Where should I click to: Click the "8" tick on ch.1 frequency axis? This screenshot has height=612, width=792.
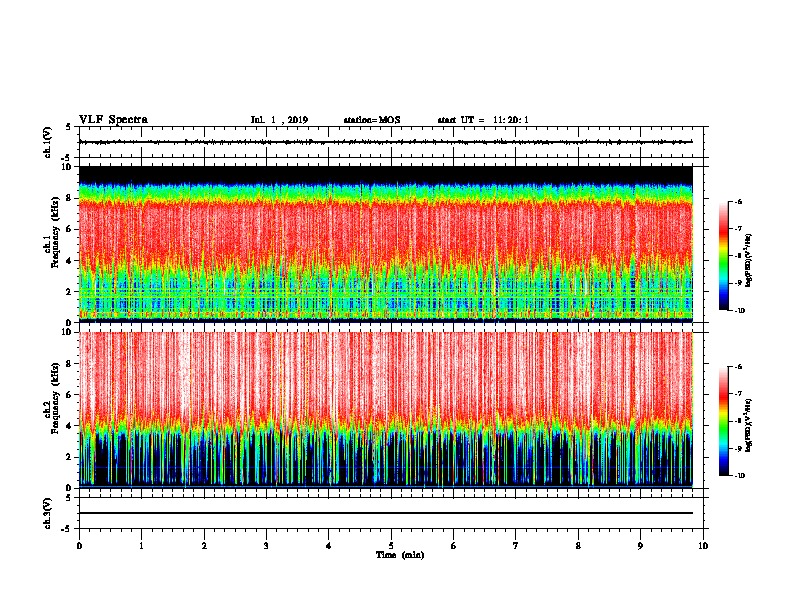(x=70, y=198)
